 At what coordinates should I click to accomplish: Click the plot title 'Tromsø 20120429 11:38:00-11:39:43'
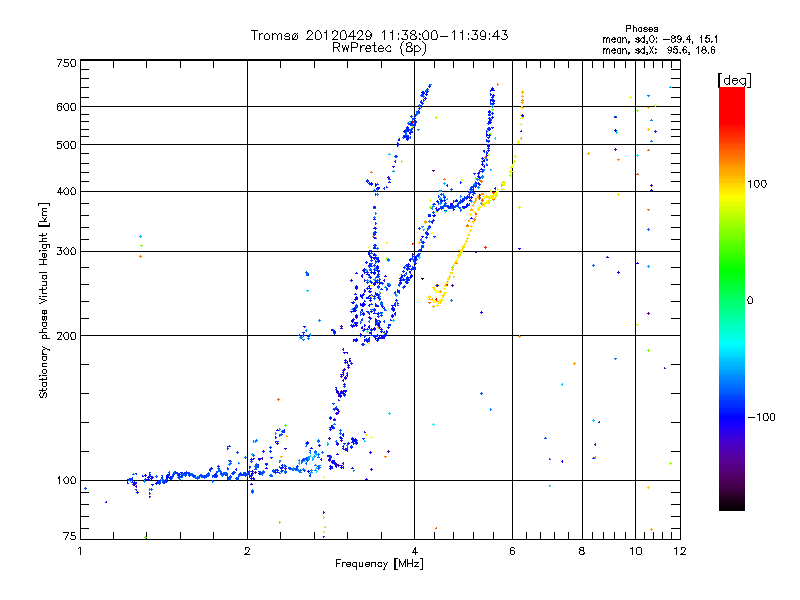coord(379,35)
